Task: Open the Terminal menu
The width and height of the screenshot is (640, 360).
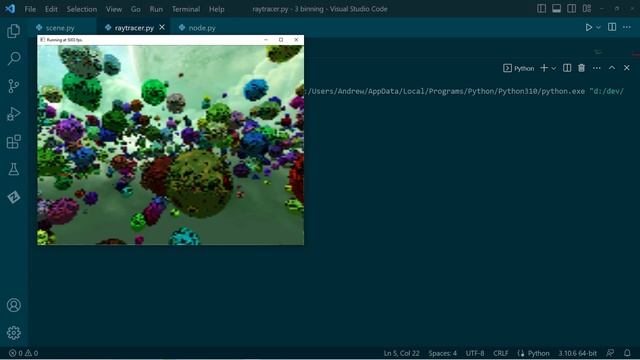Action: pos(186,9)
